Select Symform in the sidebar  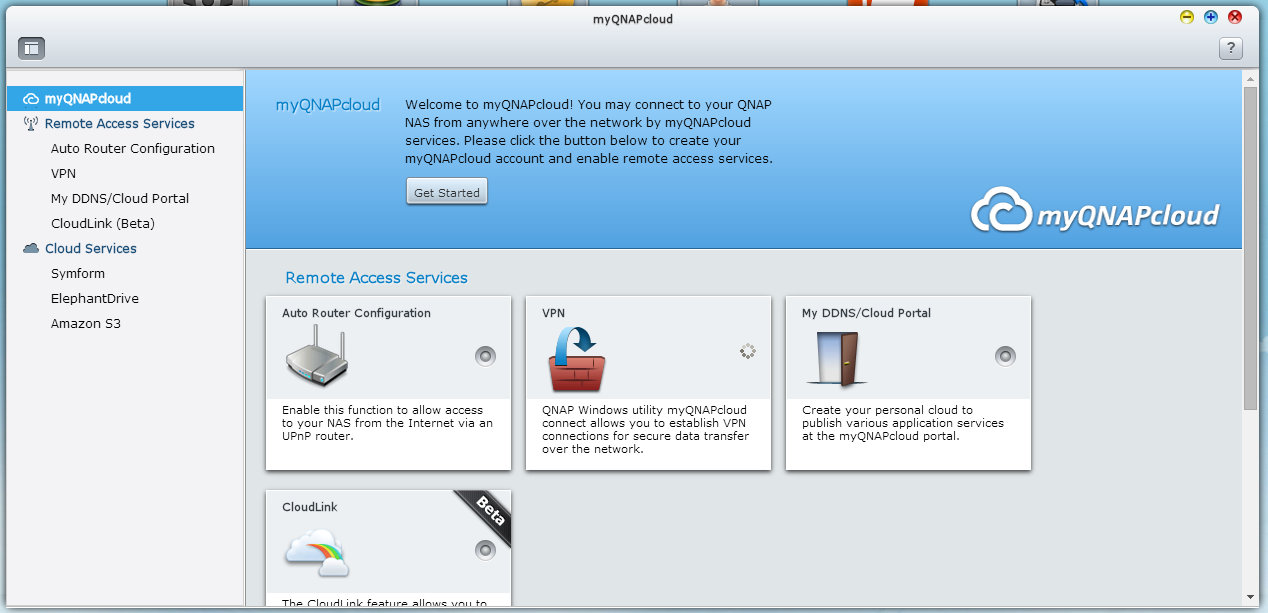(78, 273)
